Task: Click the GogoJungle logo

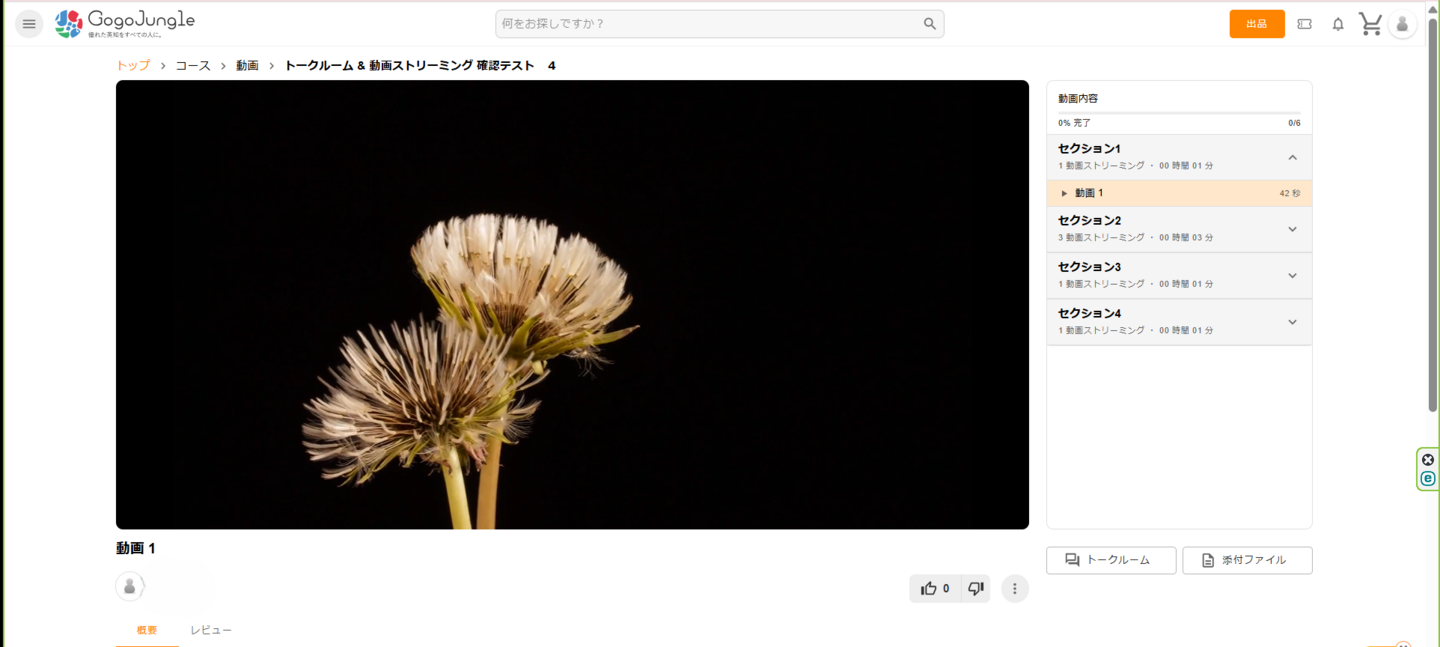Action: click(125, 23)
